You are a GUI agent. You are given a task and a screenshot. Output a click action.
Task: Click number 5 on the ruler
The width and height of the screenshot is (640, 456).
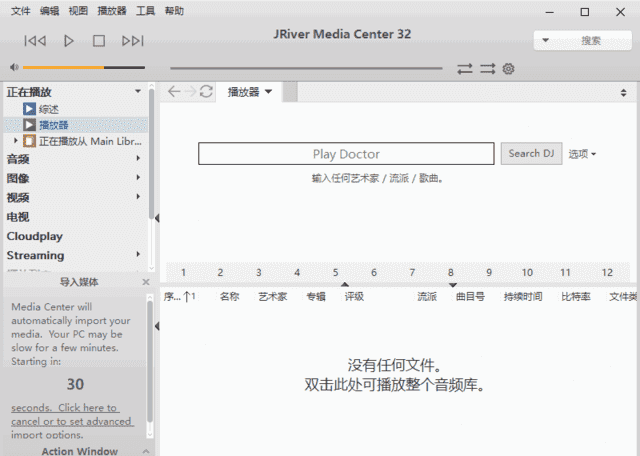[x=336, y=272]
